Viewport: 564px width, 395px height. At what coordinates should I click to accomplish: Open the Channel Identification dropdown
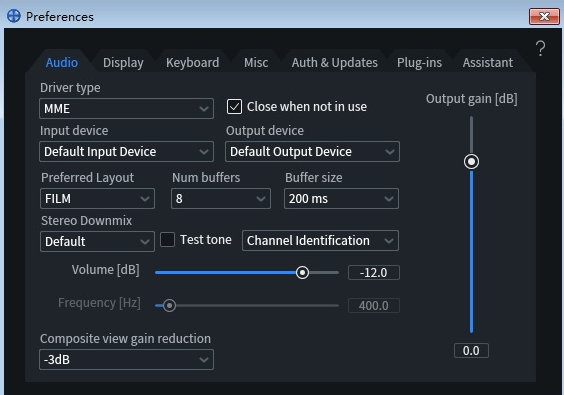click(320, 240)
